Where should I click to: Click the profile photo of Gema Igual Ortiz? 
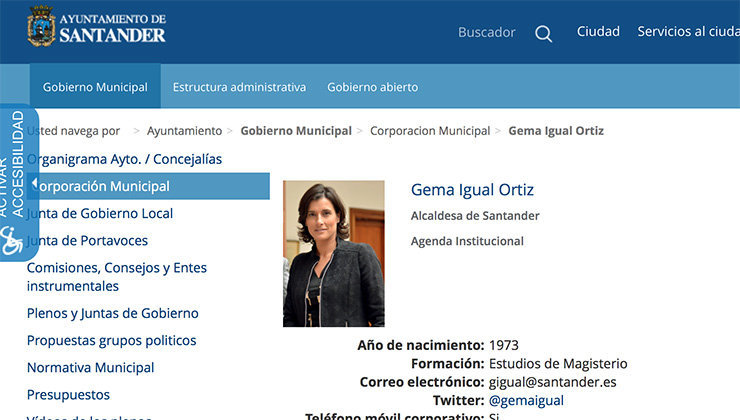pos(333,253)
